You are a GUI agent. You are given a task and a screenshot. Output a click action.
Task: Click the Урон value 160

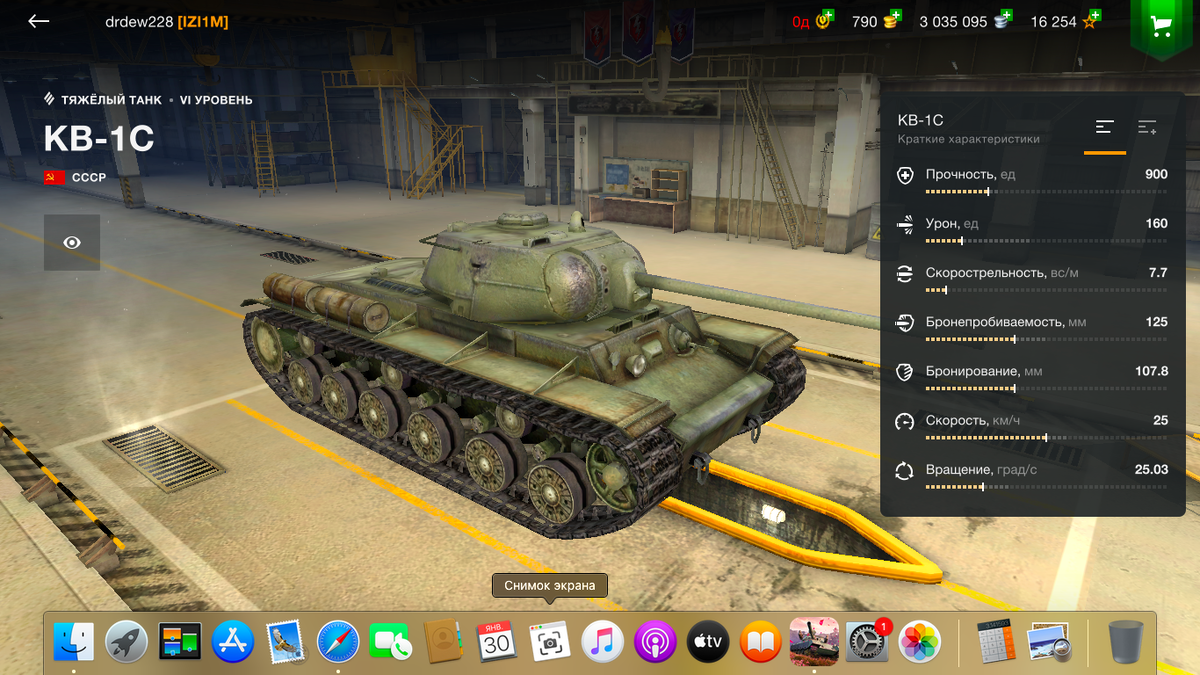(x=1156, y=224)
